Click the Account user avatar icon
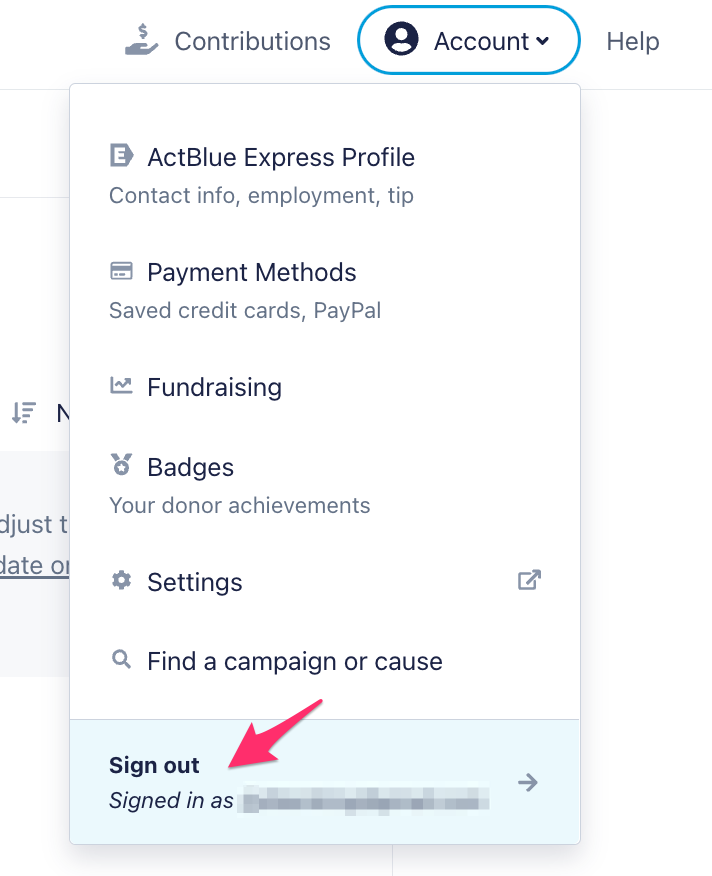The width and height of the screenshot is (712, 876). [401, 40]
